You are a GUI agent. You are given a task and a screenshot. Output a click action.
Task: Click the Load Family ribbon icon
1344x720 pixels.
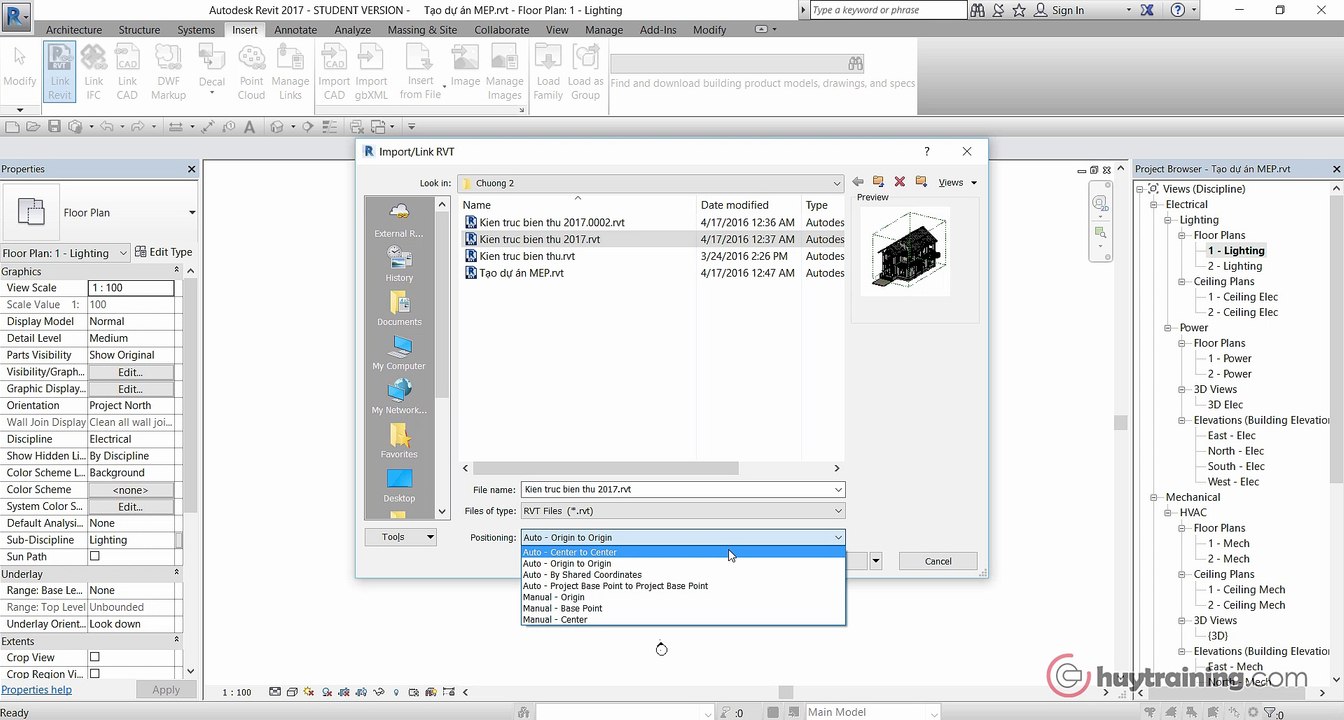(x=548, y=72)
